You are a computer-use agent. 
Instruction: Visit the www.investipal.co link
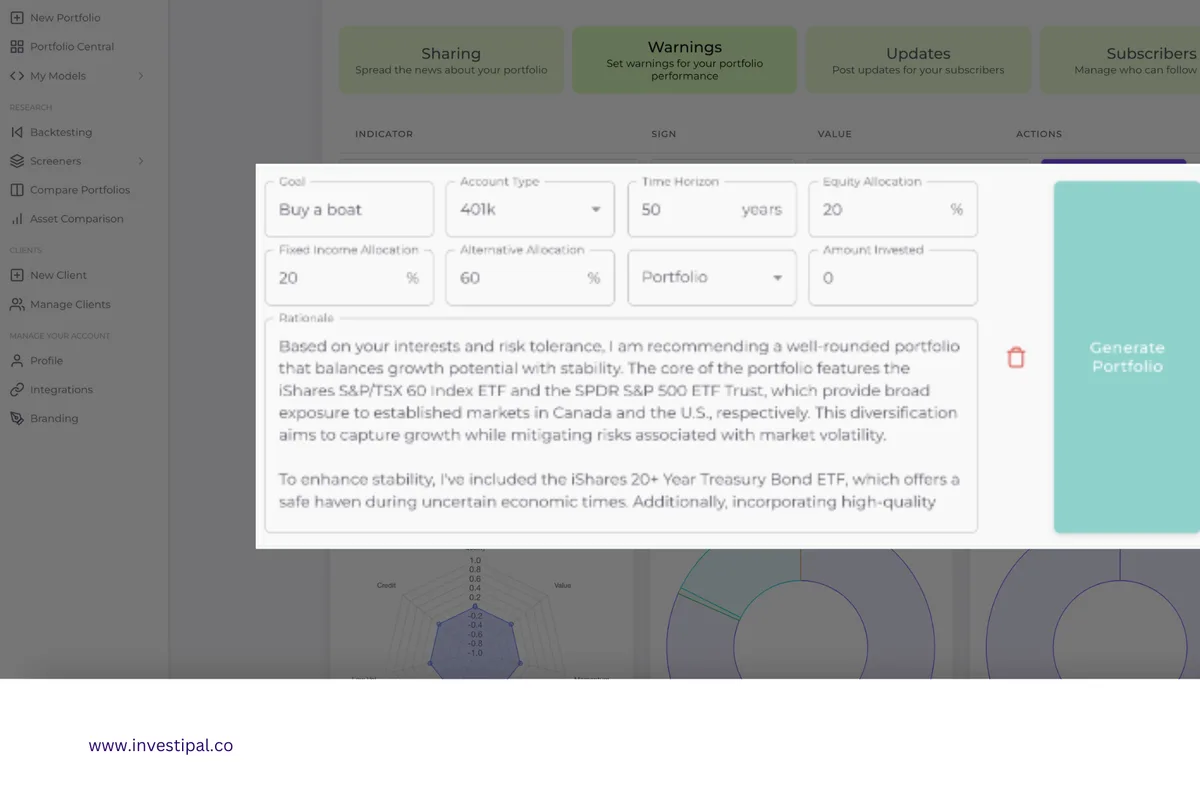pyautogui.click(x=162, y=745)
